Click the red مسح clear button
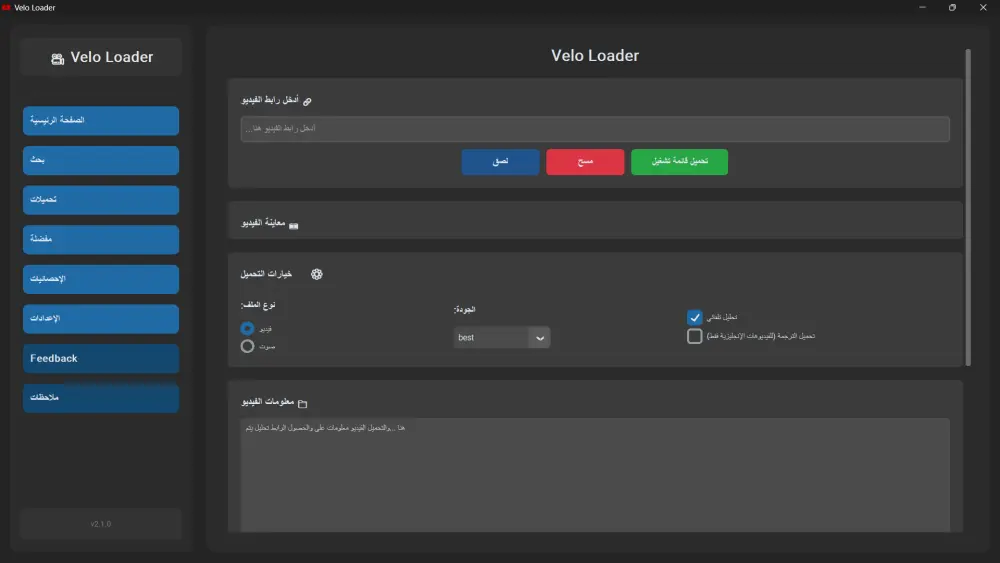 click(585, 161)
